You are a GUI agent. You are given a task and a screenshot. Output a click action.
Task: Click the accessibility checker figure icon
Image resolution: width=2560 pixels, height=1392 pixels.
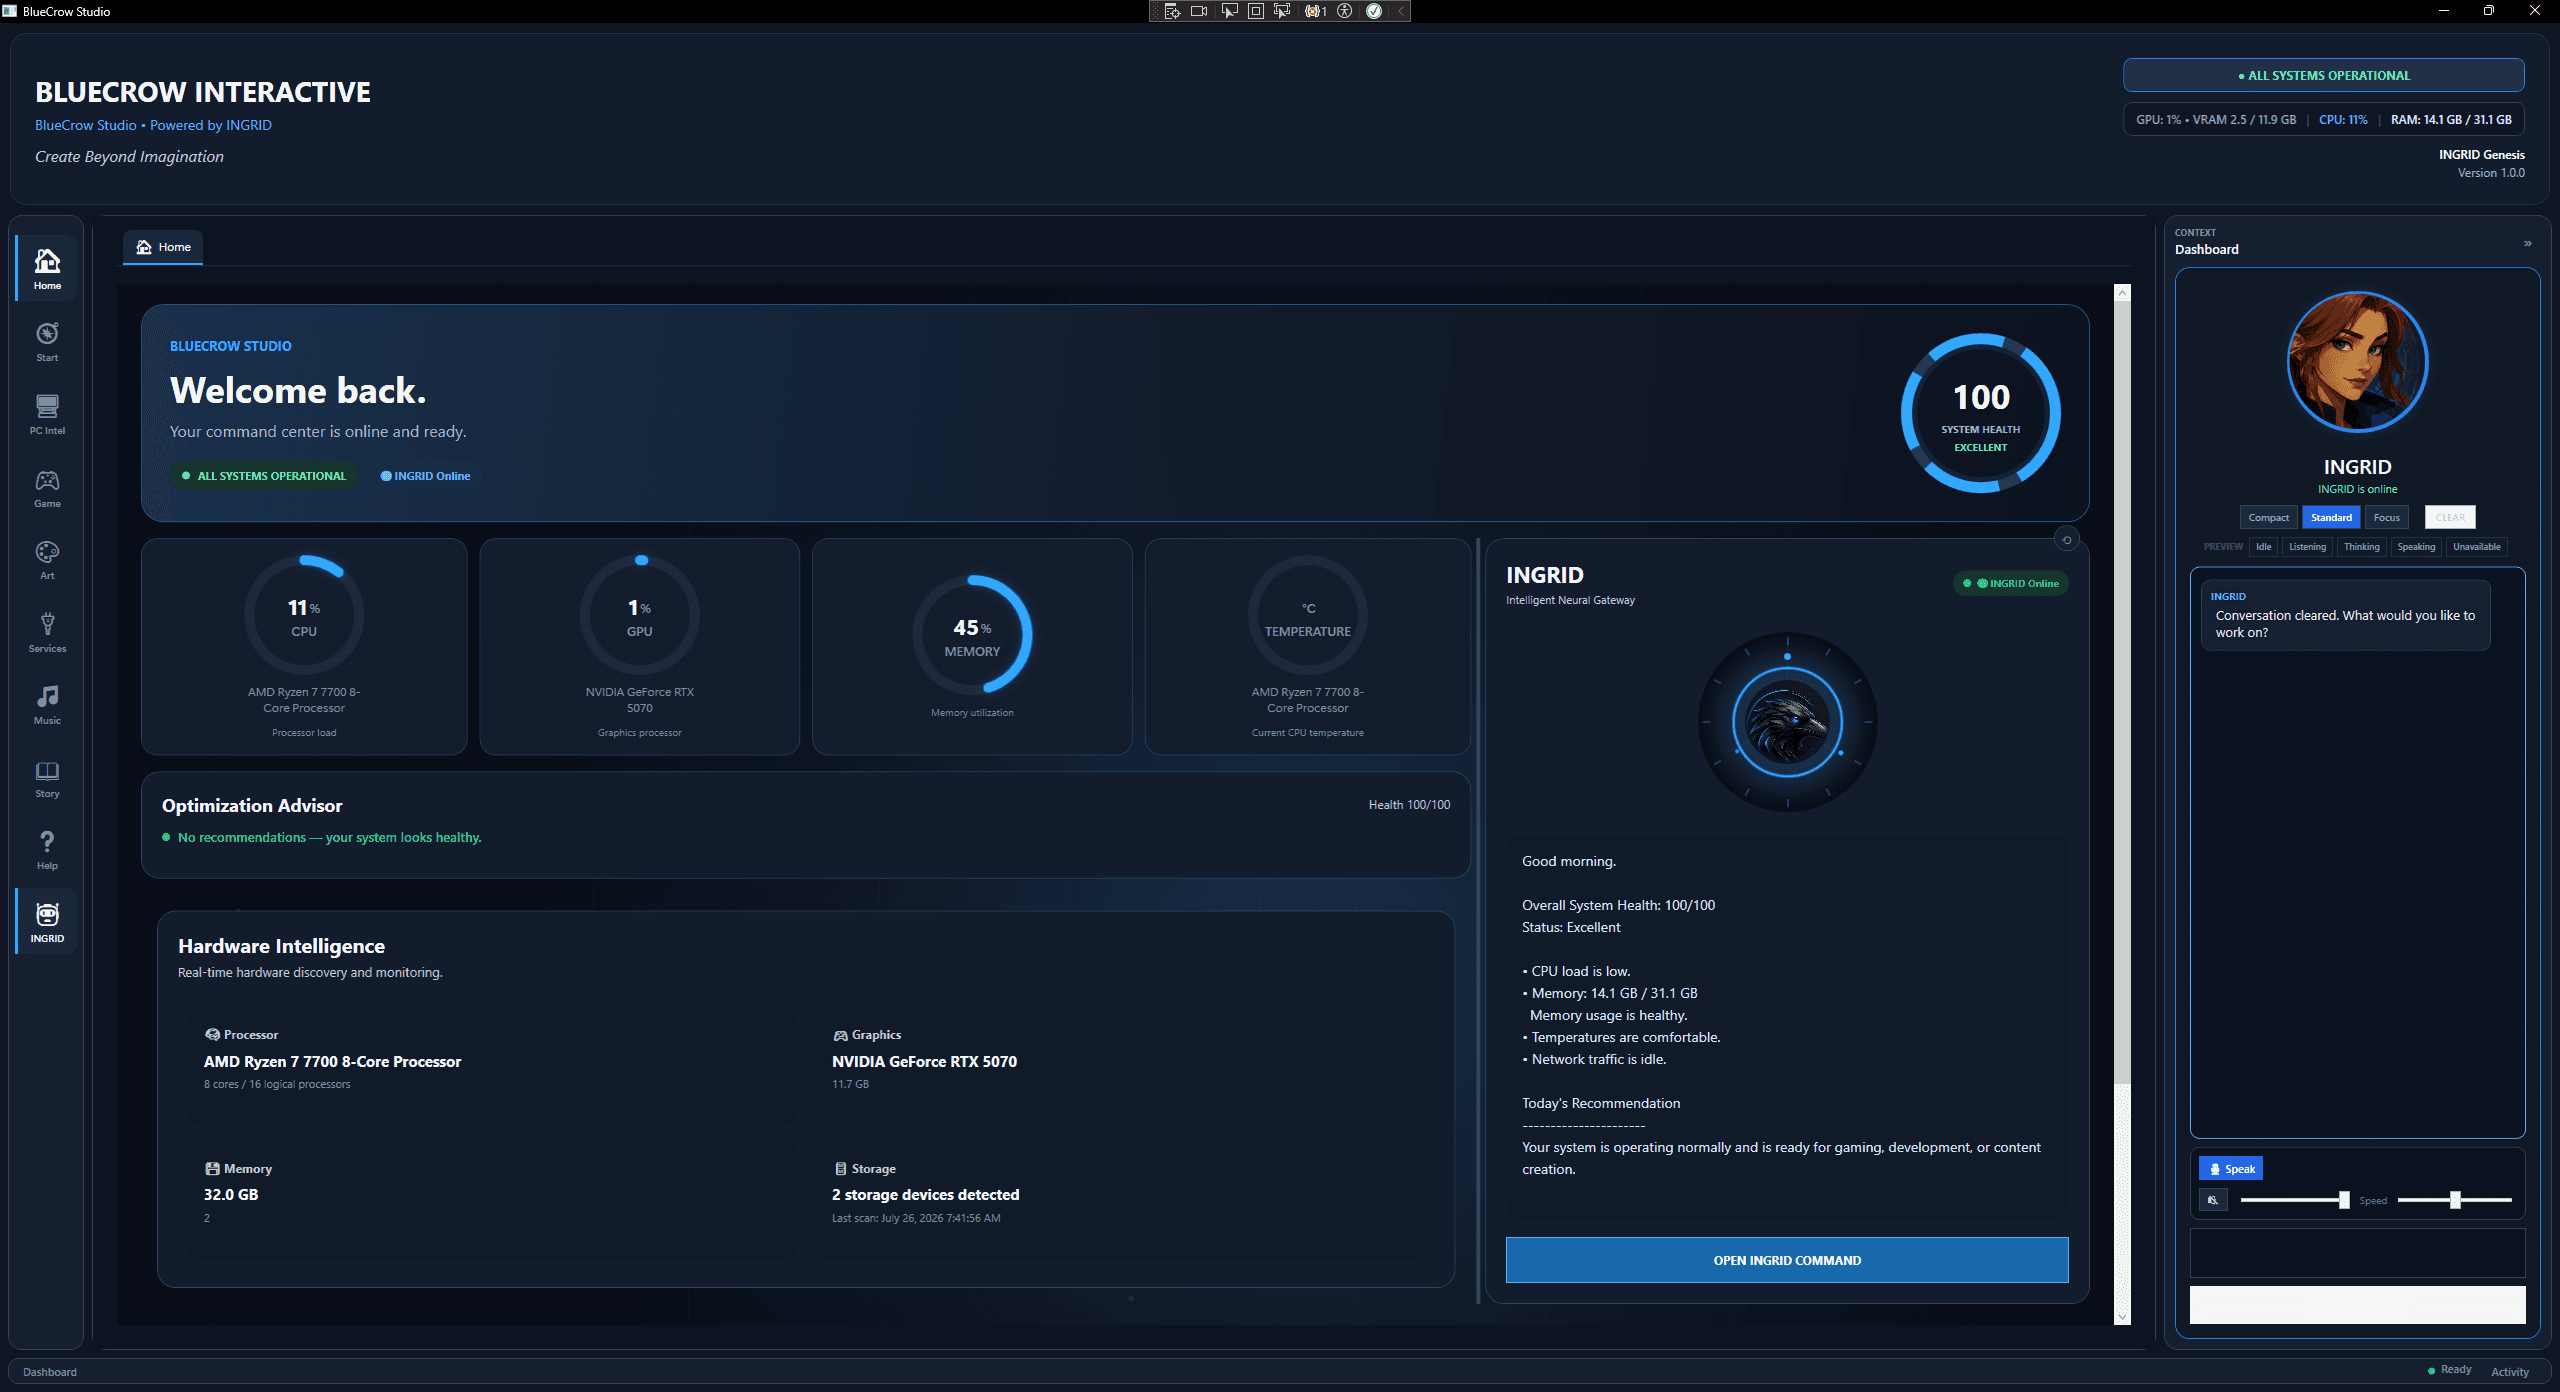tap(1345, 11)
